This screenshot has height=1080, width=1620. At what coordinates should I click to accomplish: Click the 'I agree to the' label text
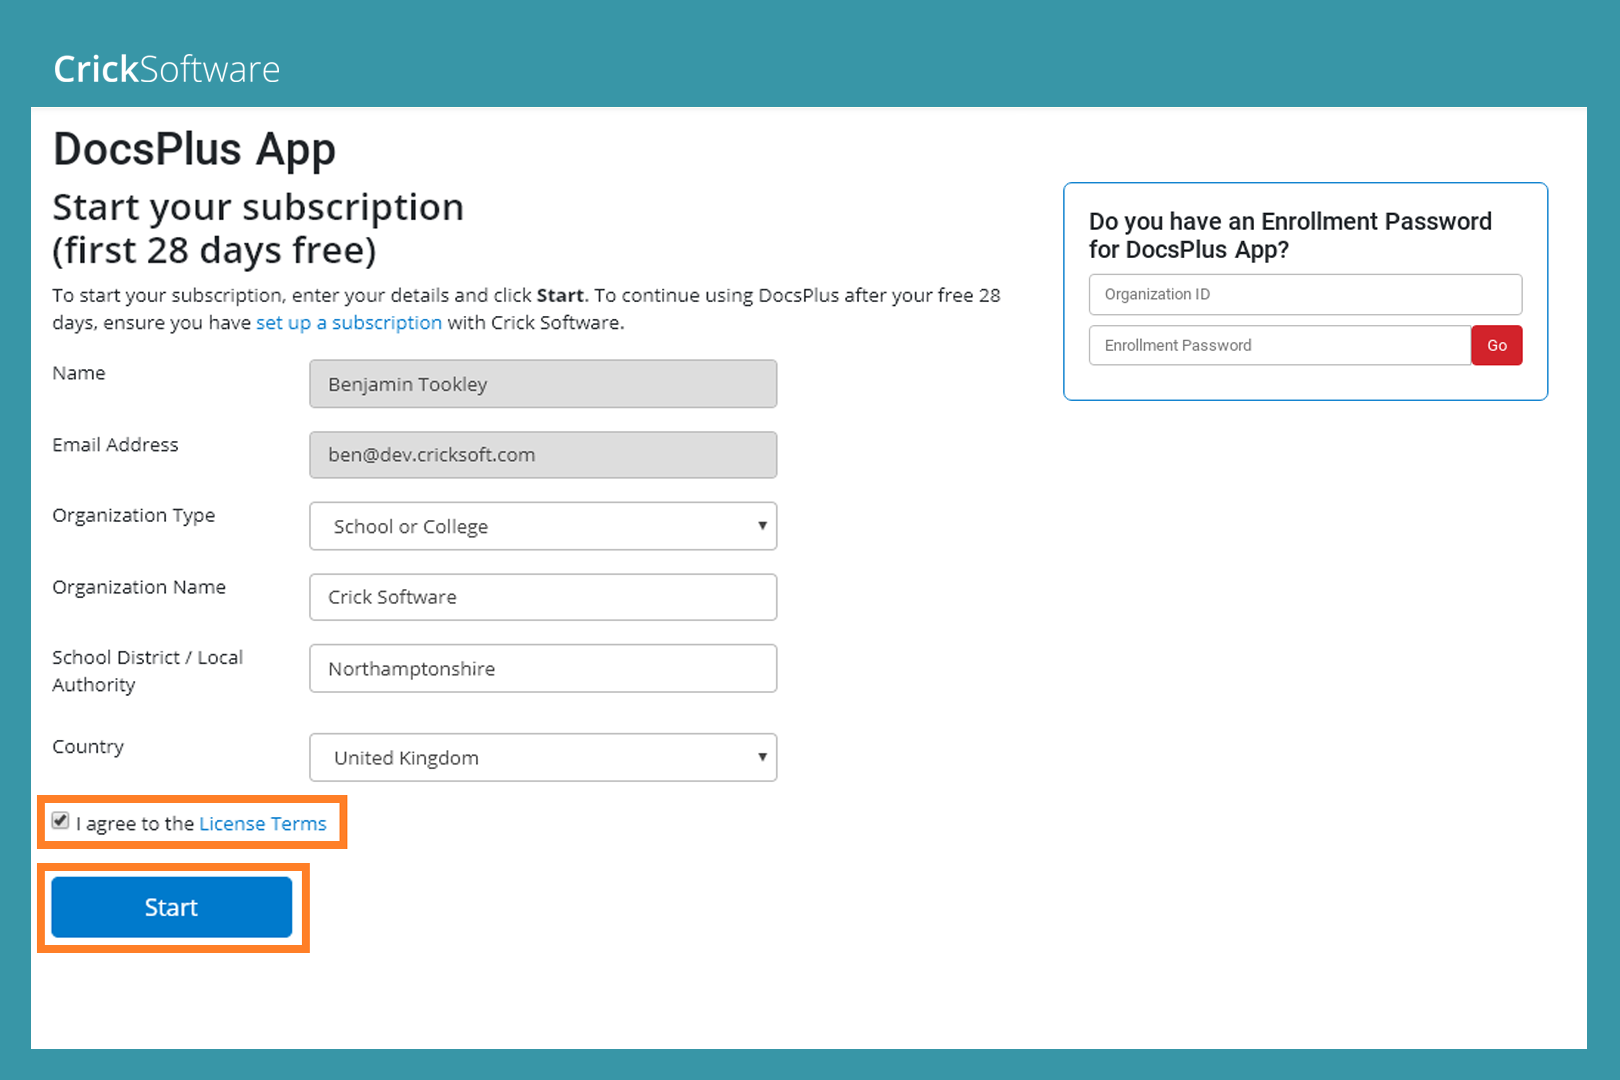point(135,824)
